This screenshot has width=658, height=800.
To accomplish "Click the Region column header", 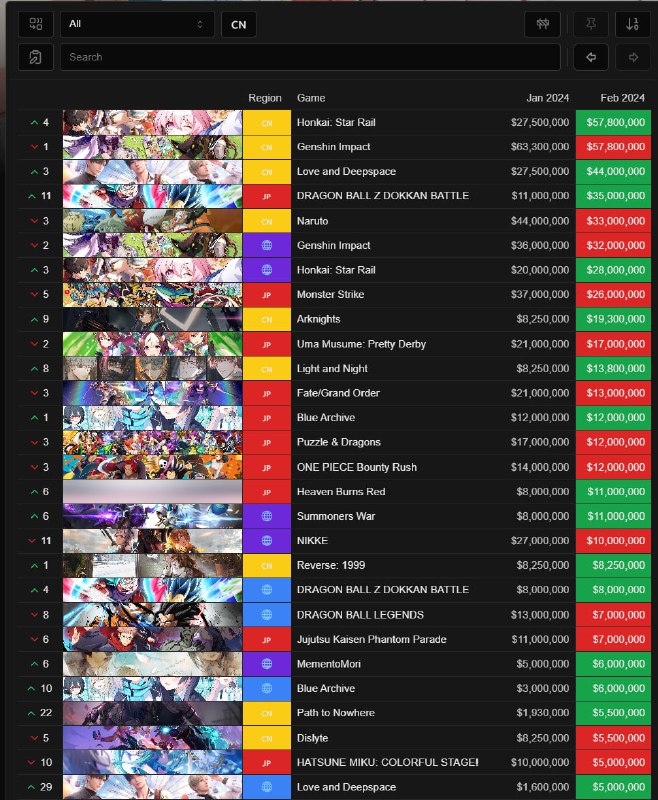I will point(265,98).
